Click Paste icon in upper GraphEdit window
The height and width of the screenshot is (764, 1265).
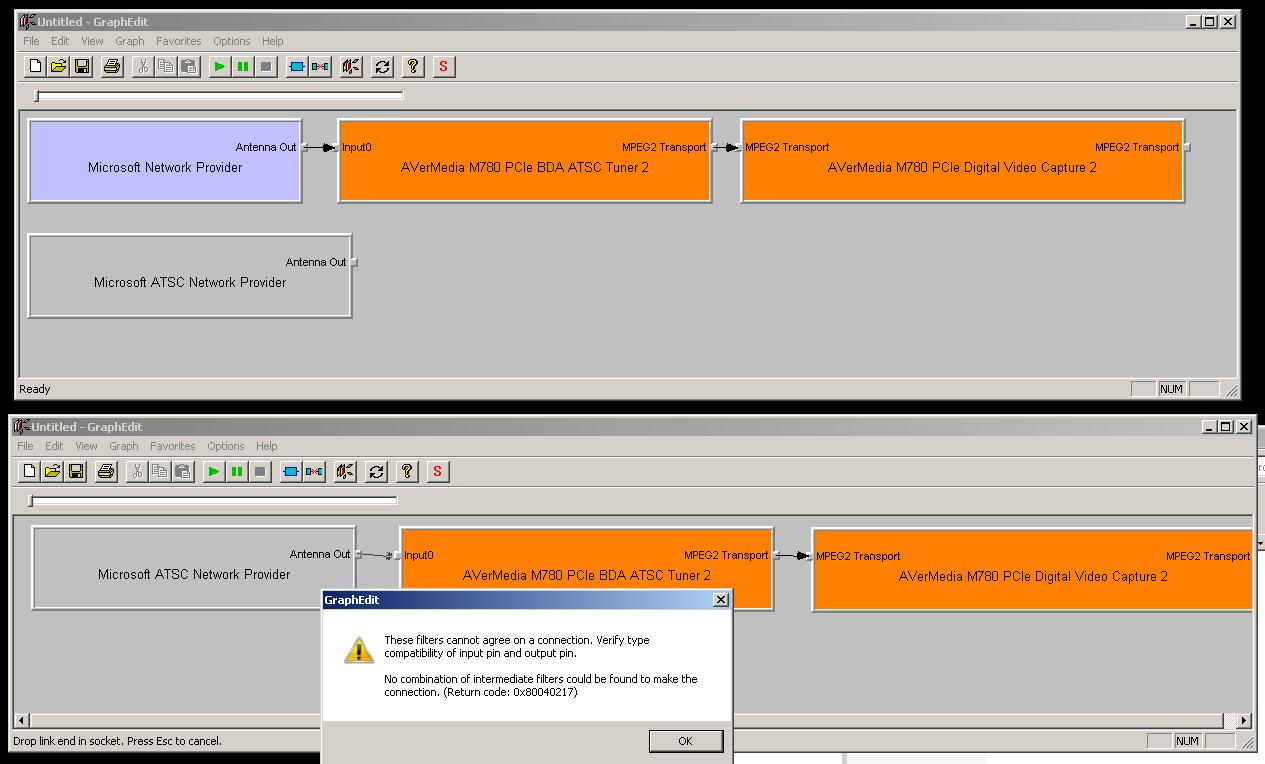click(x=189, y=67)
